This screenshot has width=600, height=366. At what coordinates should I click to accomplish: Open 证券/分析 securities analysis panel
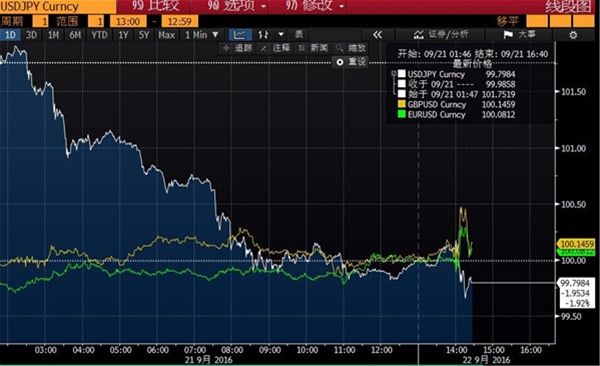pyautogui.click(x=441, y=35)
